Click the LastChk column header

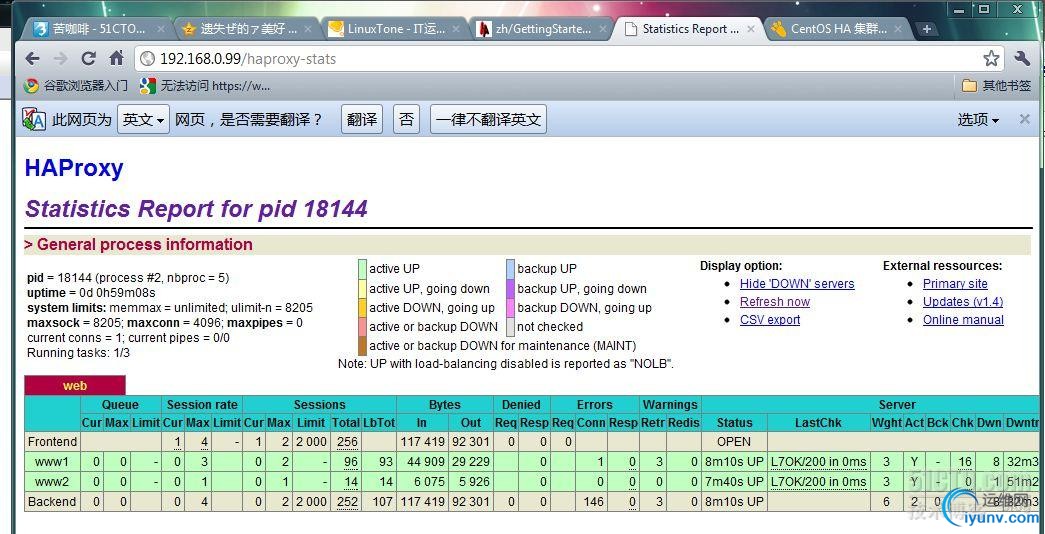pos(818,423)
